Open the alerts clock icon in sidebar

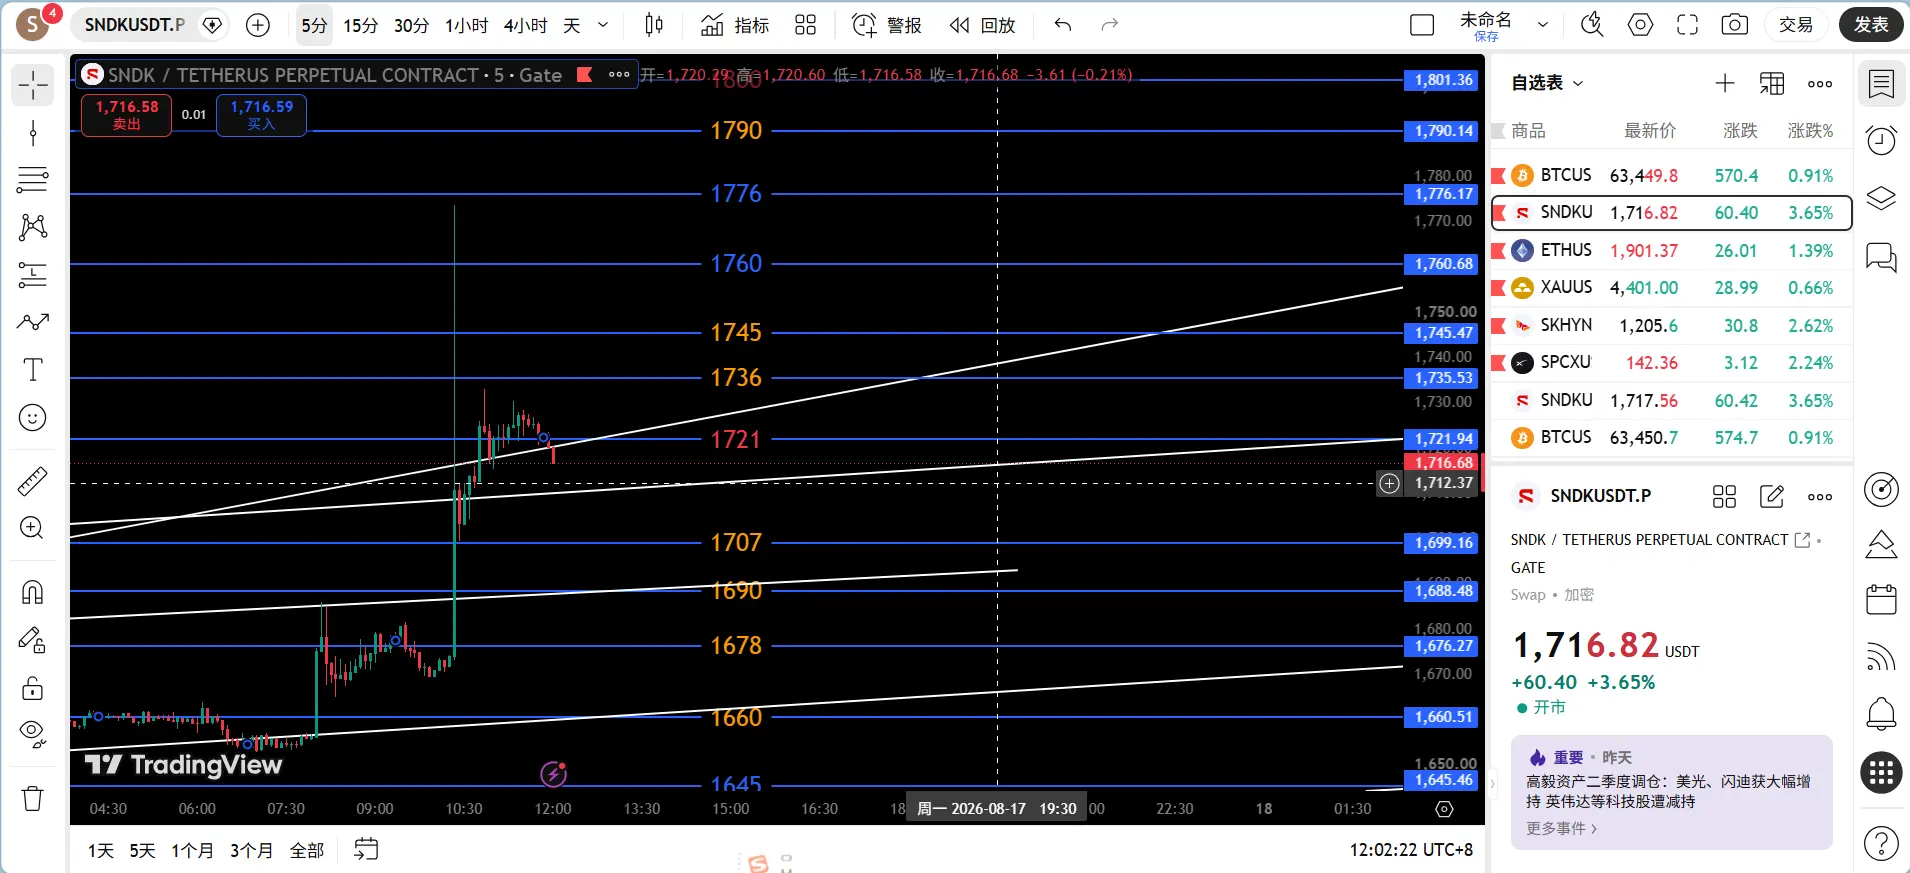tap(1882, 140)
